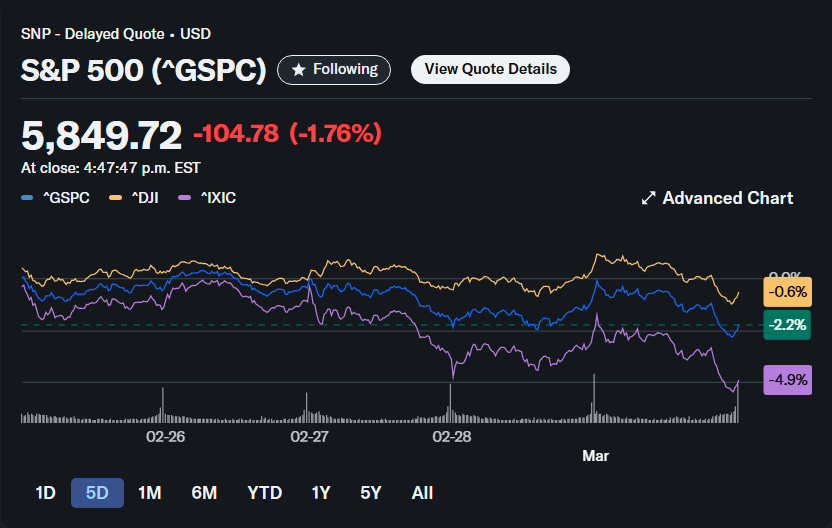This screenshot has width=832, height=528.
Task: Click the 'At close: 4:47:47 p.m. EST' text
Action: click(x=110, y=168)
